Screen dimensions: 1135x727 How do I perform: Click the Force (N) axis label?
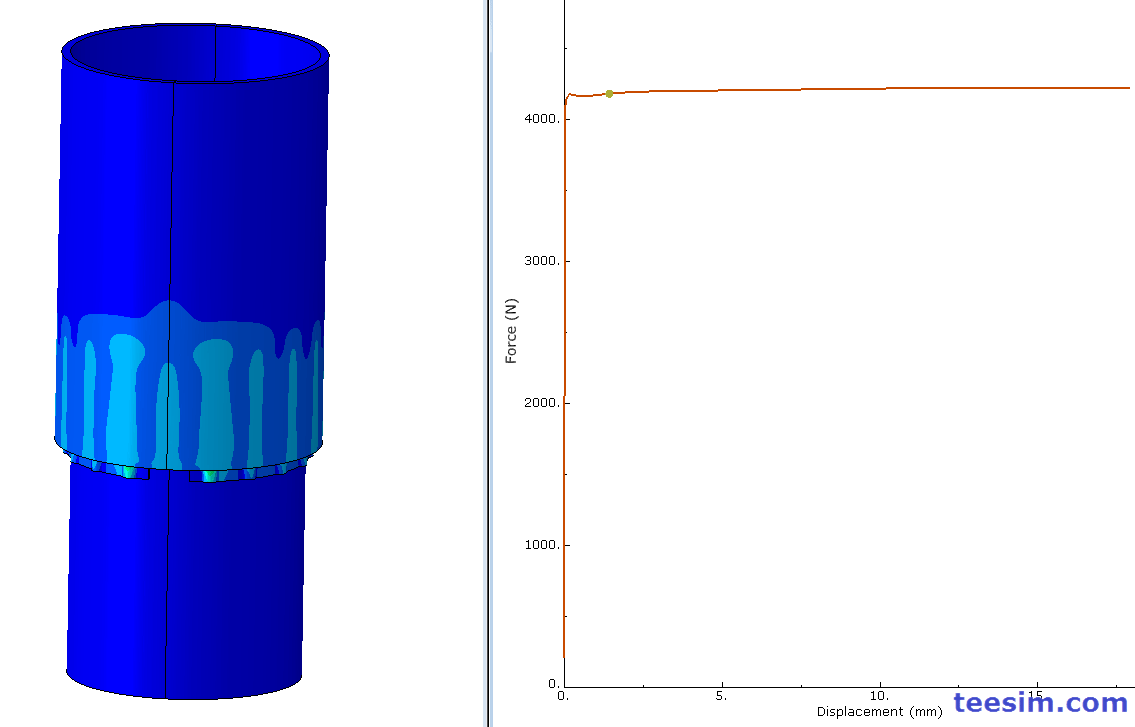point(511,331)
